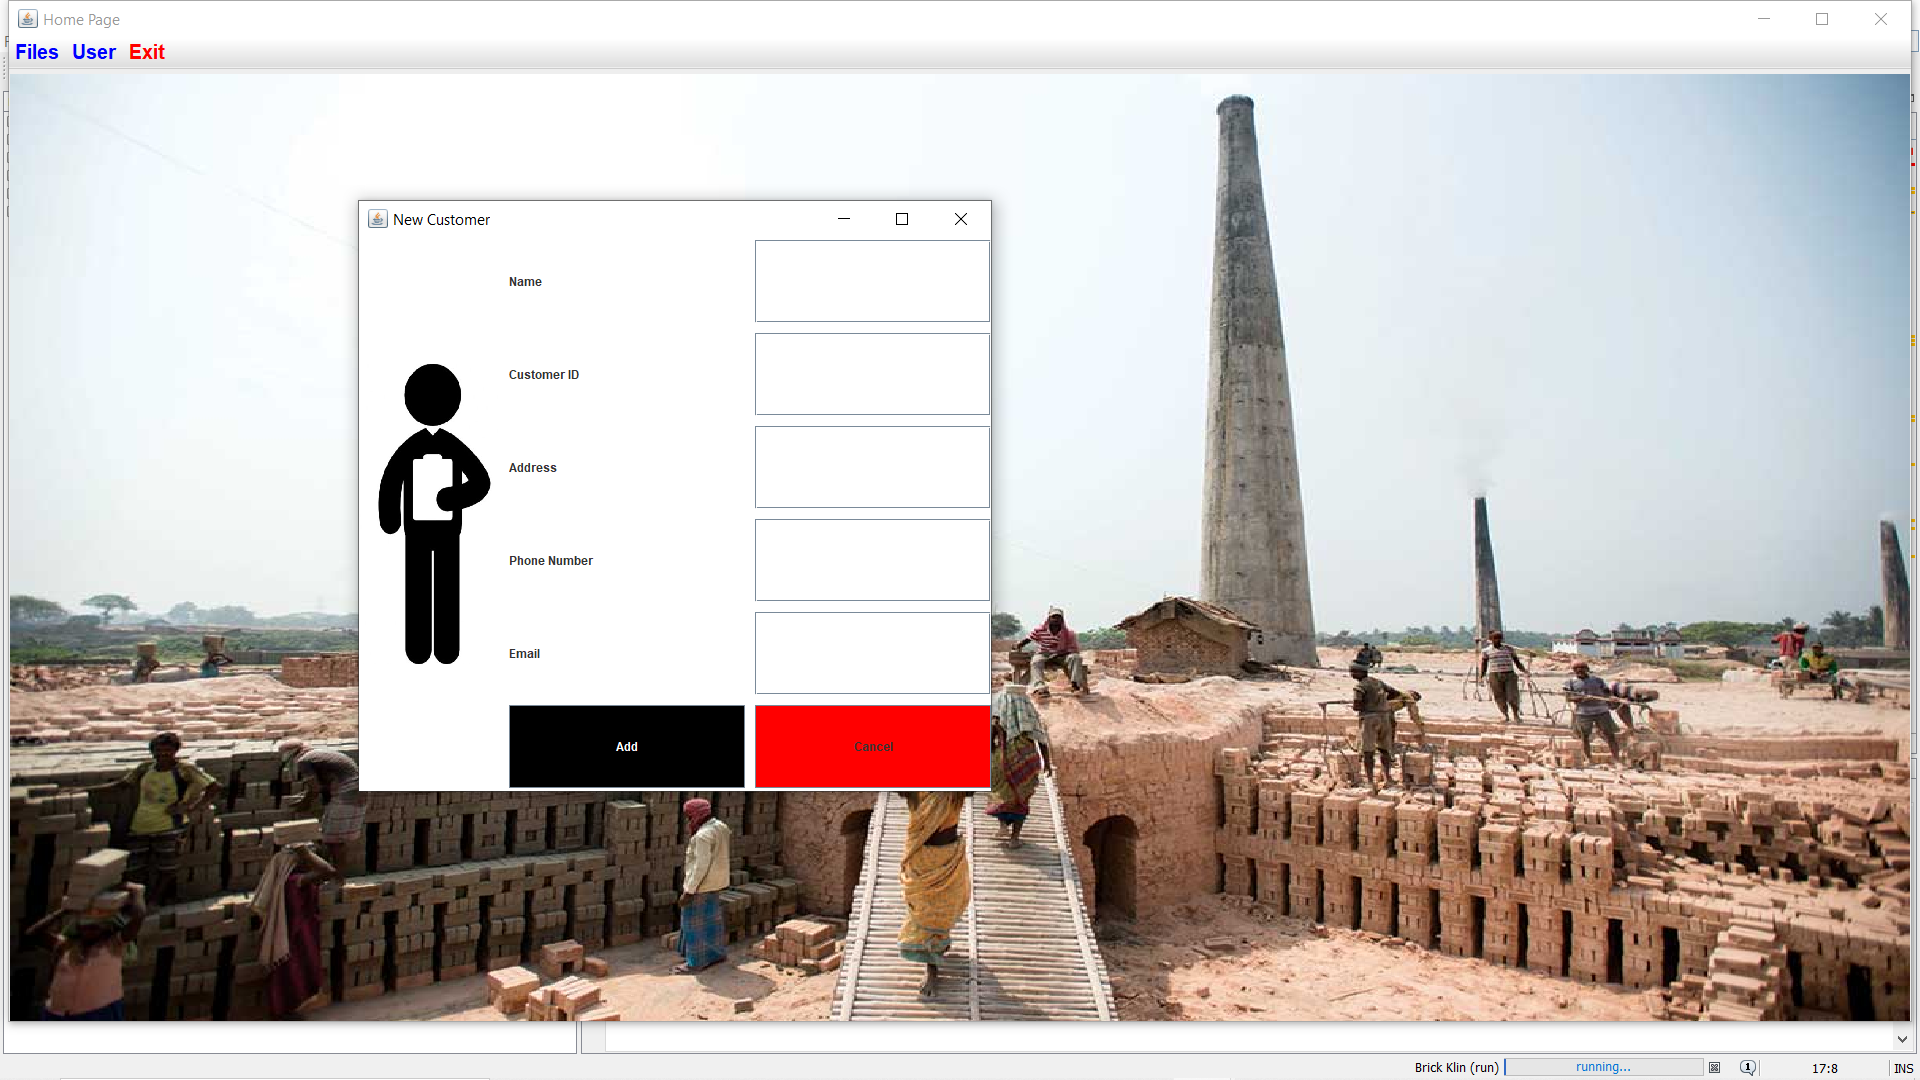
Task: Click the red Exit menu
Action: pos(147,52)
